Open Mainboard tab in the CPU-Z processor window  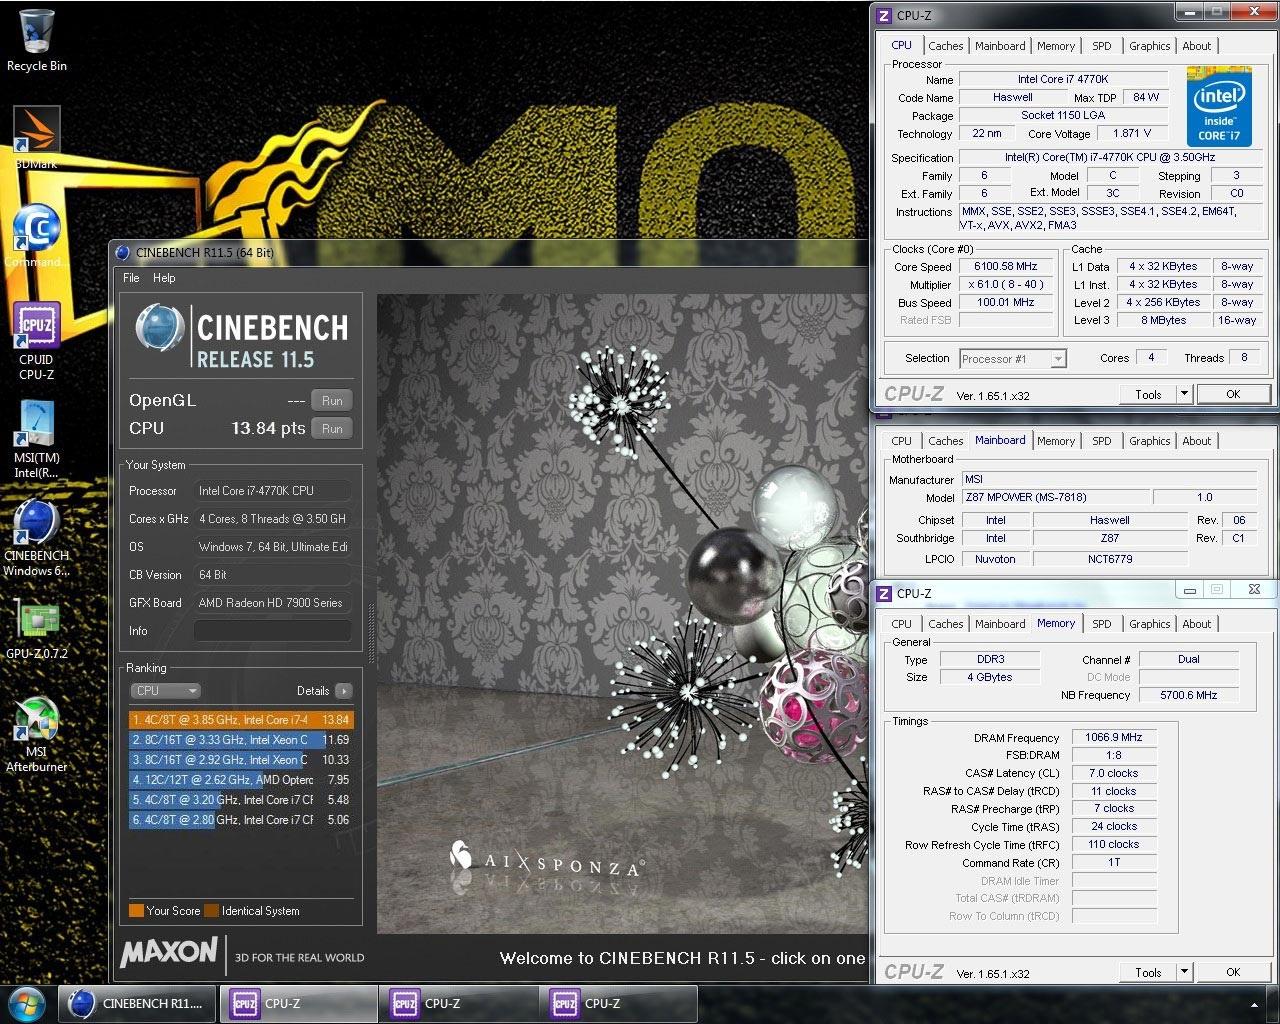click(x=1000, y=46)
